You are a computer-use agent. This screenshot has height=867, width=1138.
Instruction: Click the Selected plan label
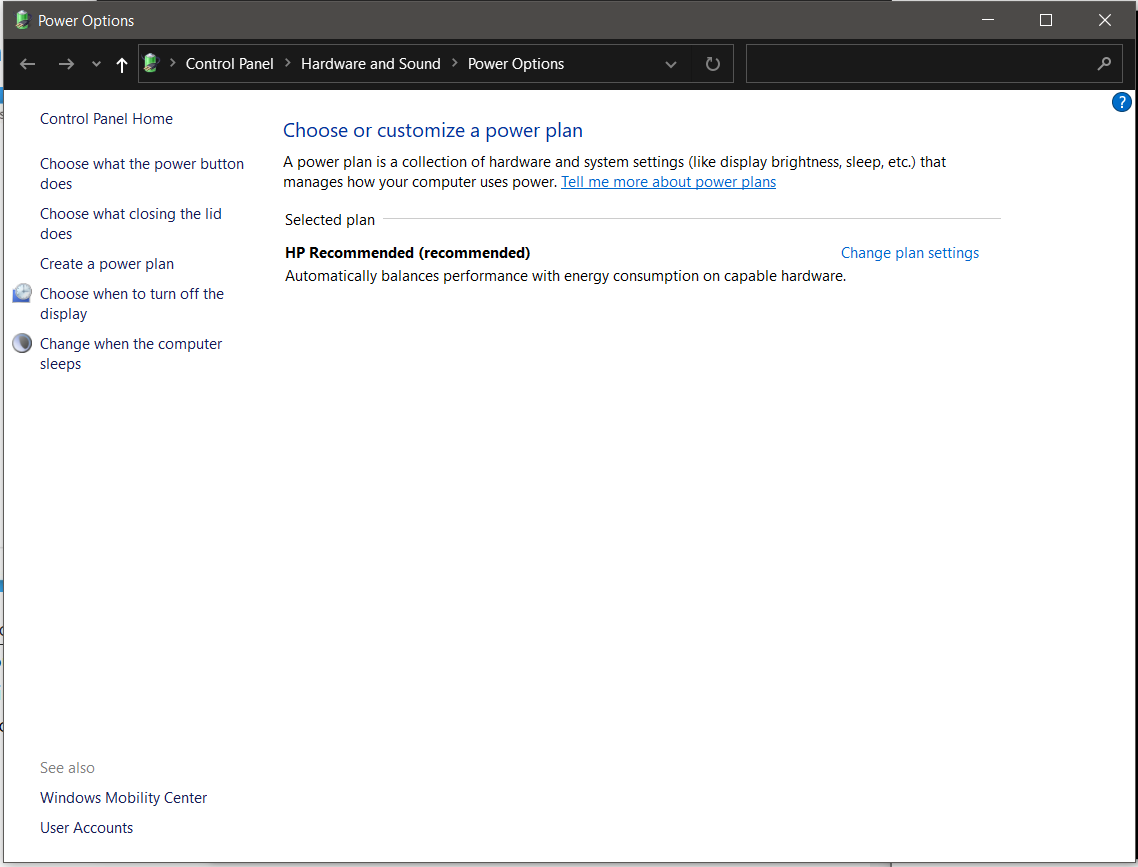click(x=329, y=220)
